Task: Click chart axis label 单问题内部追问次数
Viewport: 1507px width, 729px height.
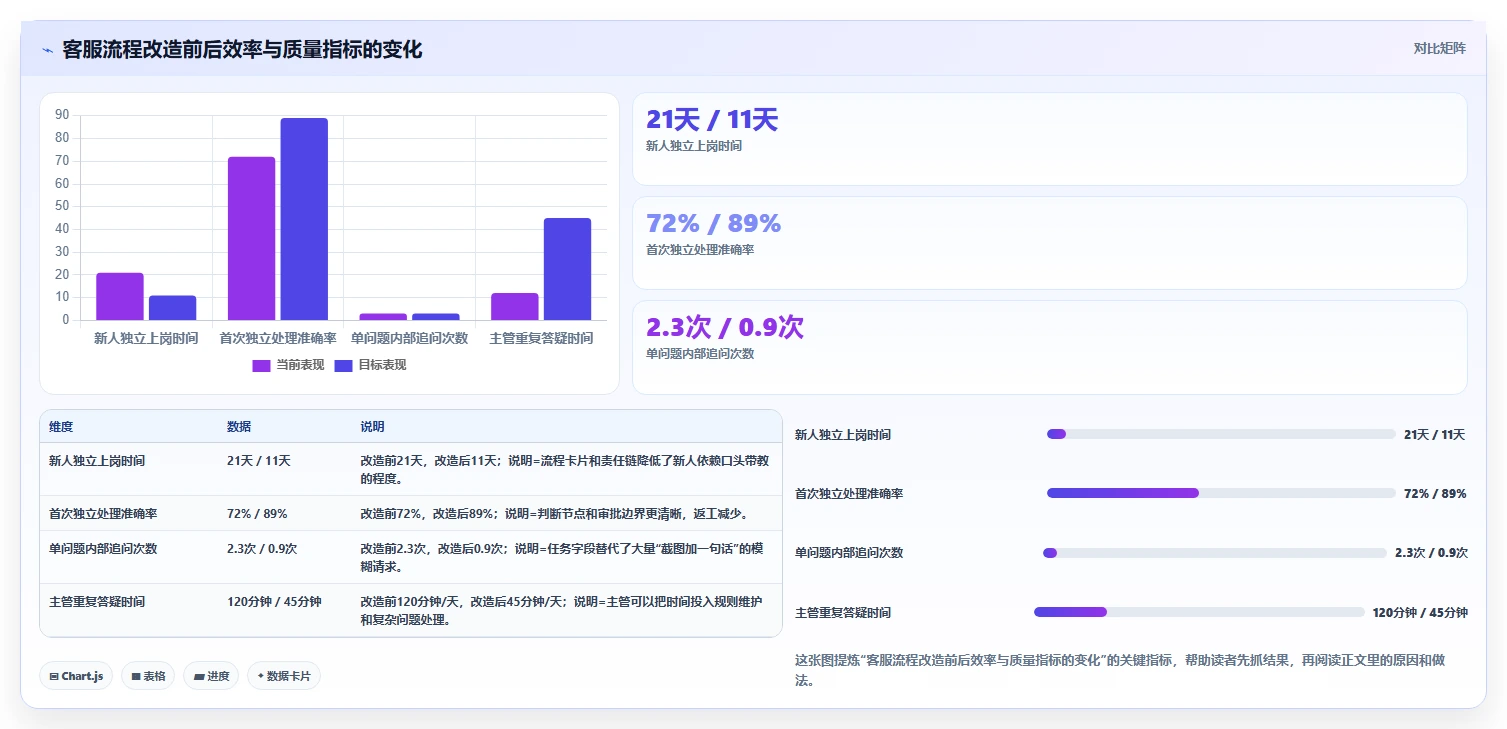Action: pos(409,338)
